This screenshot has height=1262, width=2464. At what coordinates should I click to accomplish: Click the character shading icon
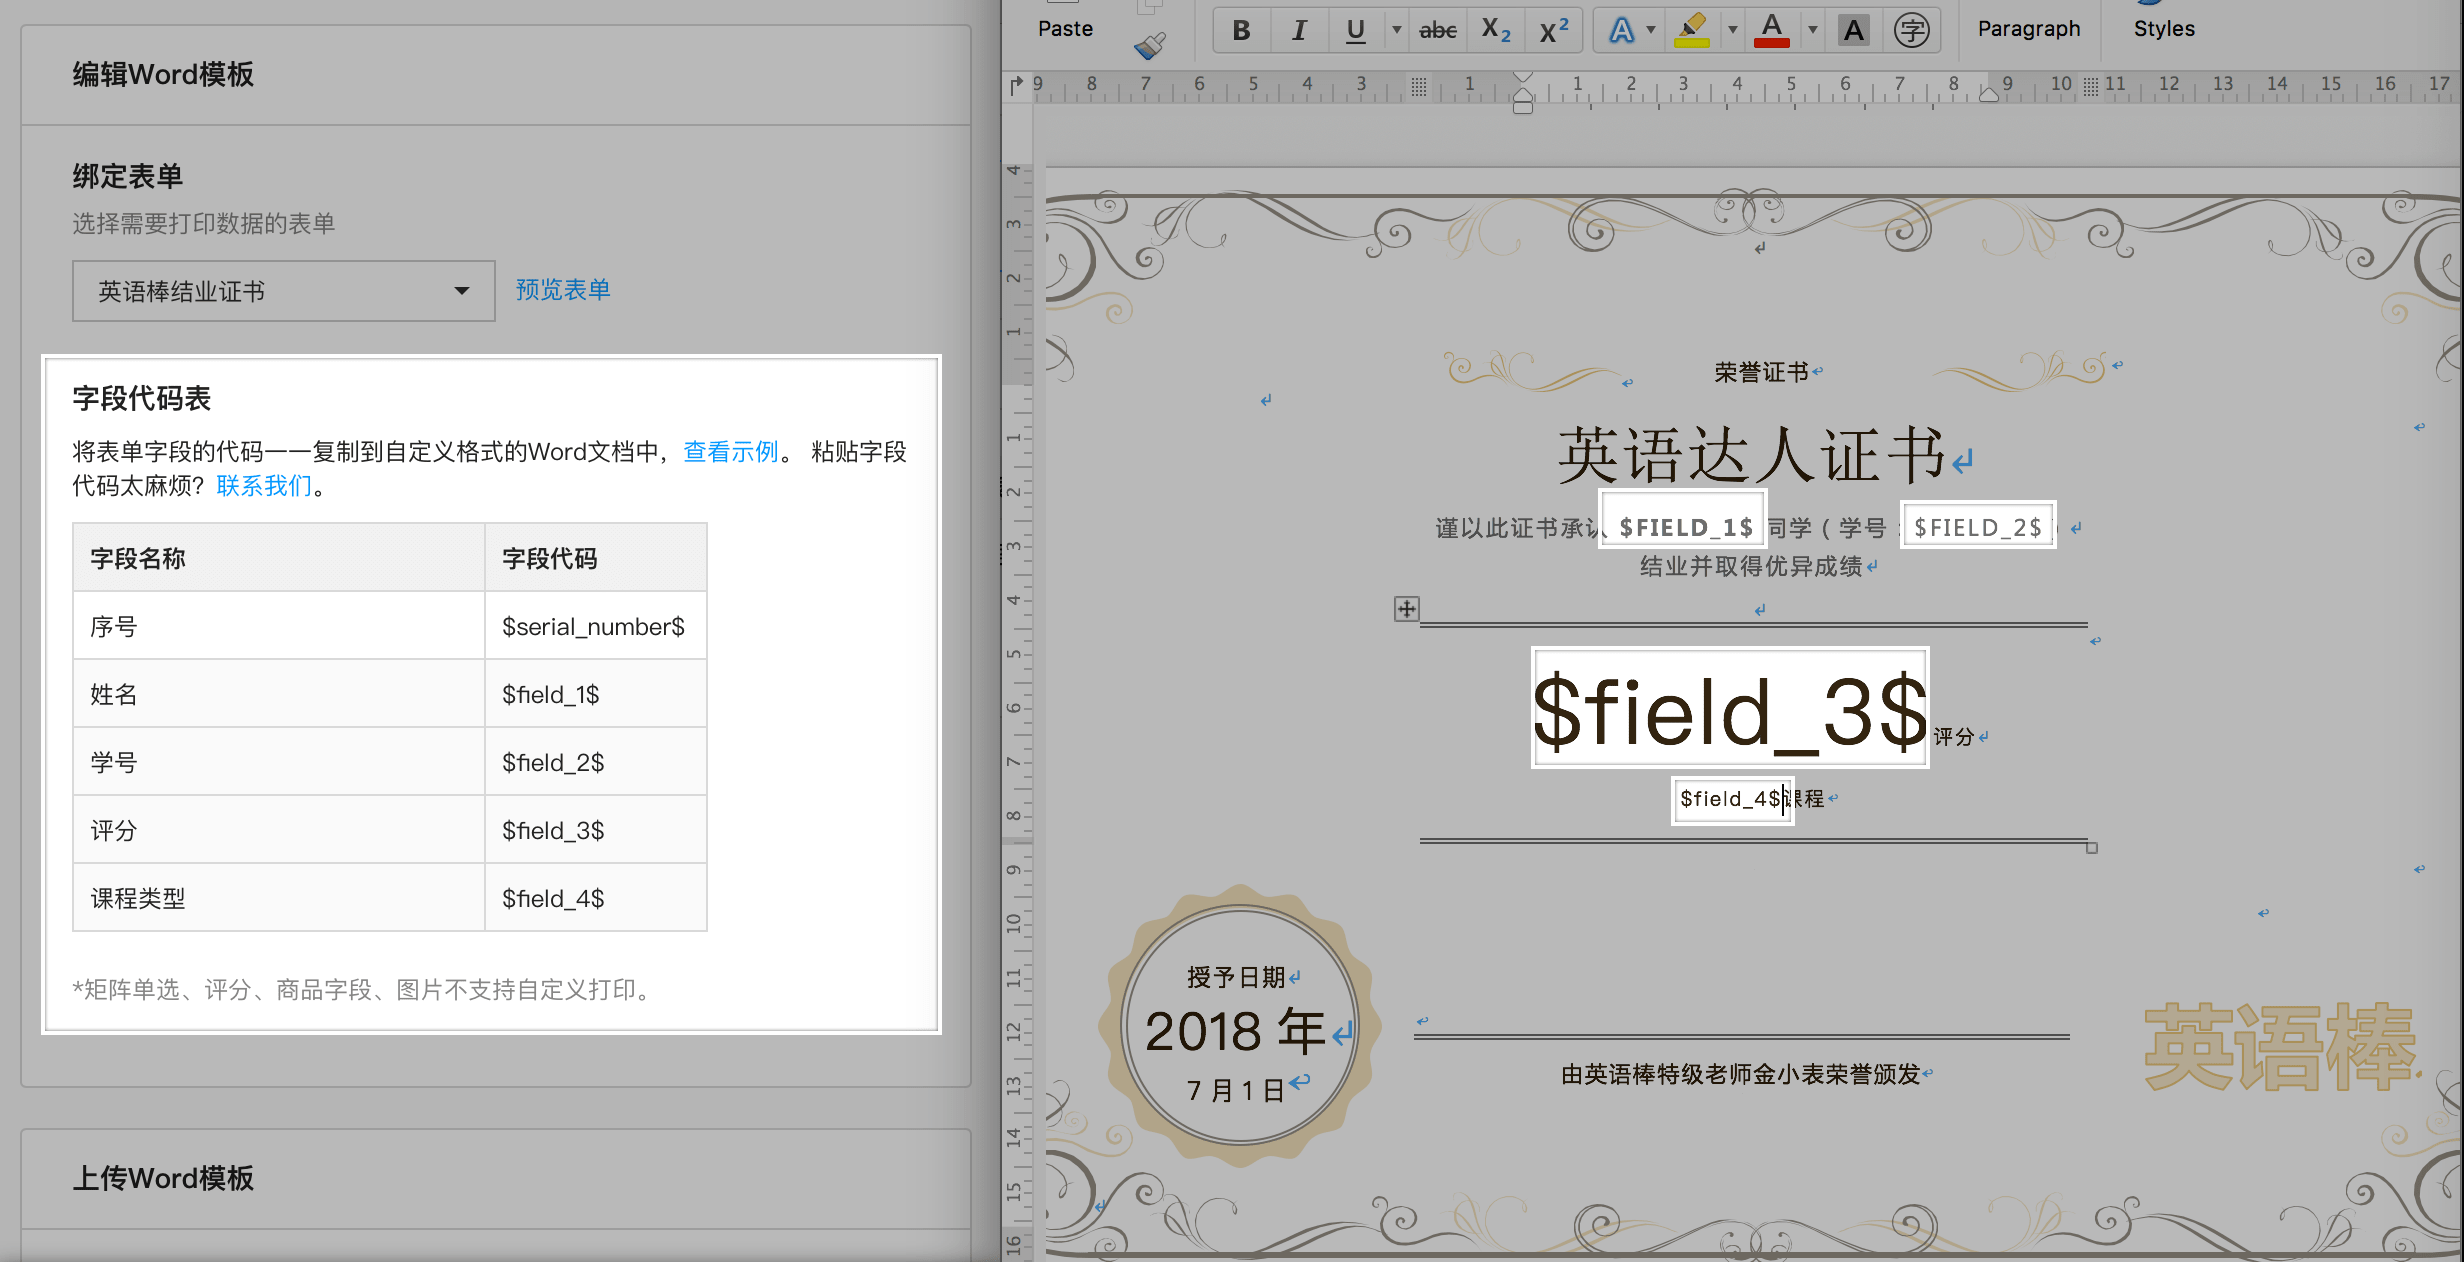pos(1853,30)
